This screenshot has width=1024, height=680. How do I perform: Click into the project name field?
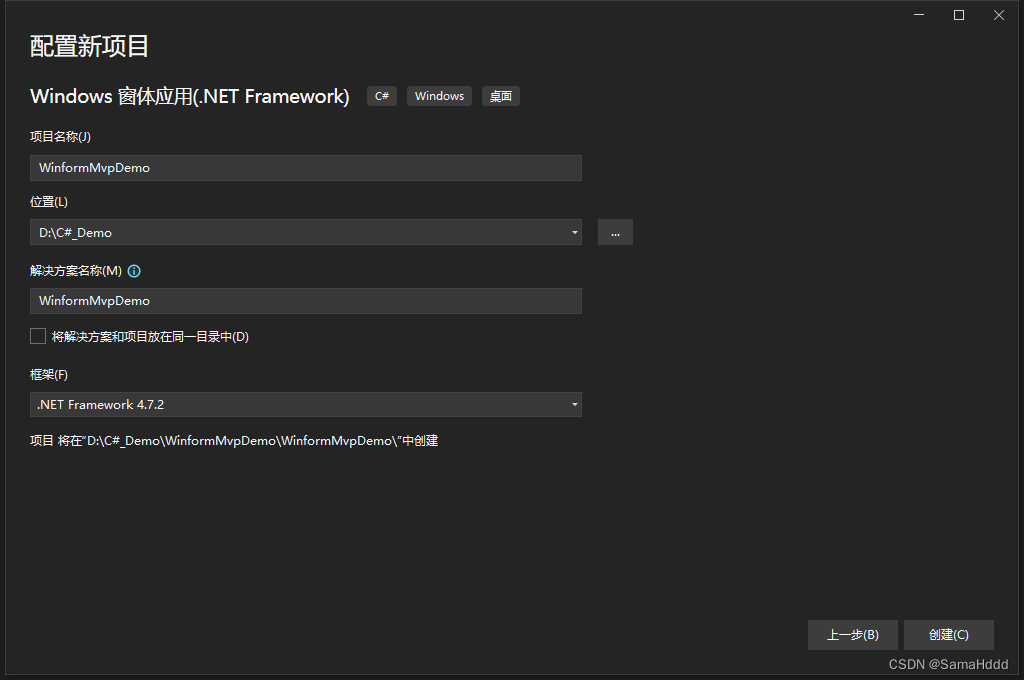[305, 167]
